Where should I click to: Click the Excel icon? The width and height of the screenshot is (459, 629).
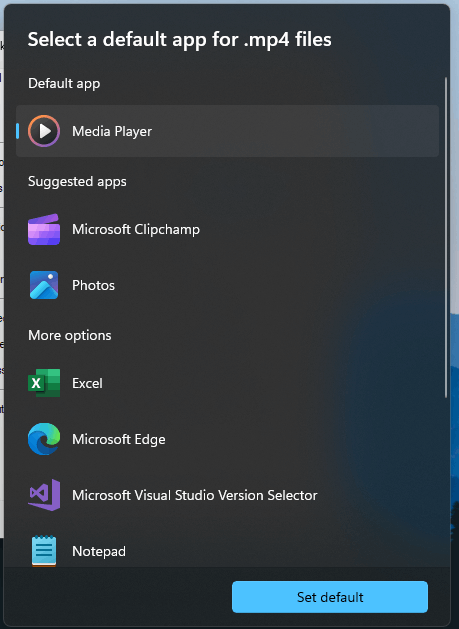click(44, 383)
